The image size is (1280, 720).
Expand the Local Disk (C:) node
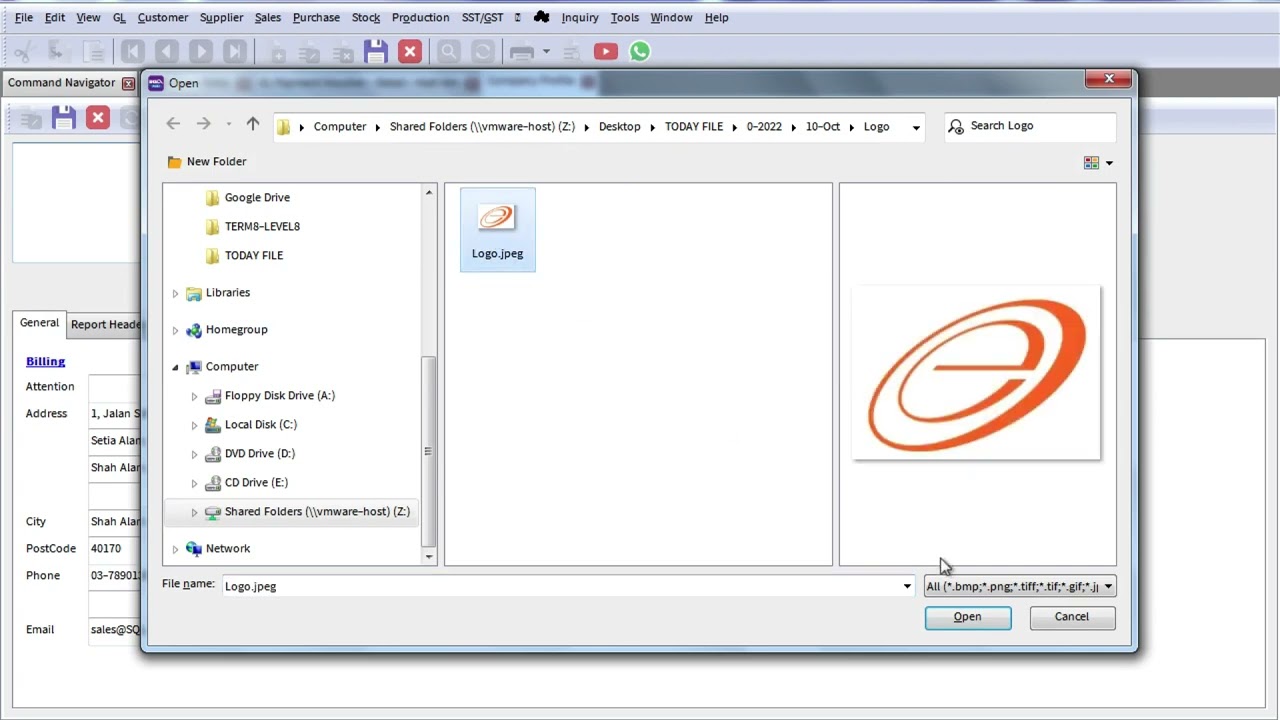tap(194, 425)
